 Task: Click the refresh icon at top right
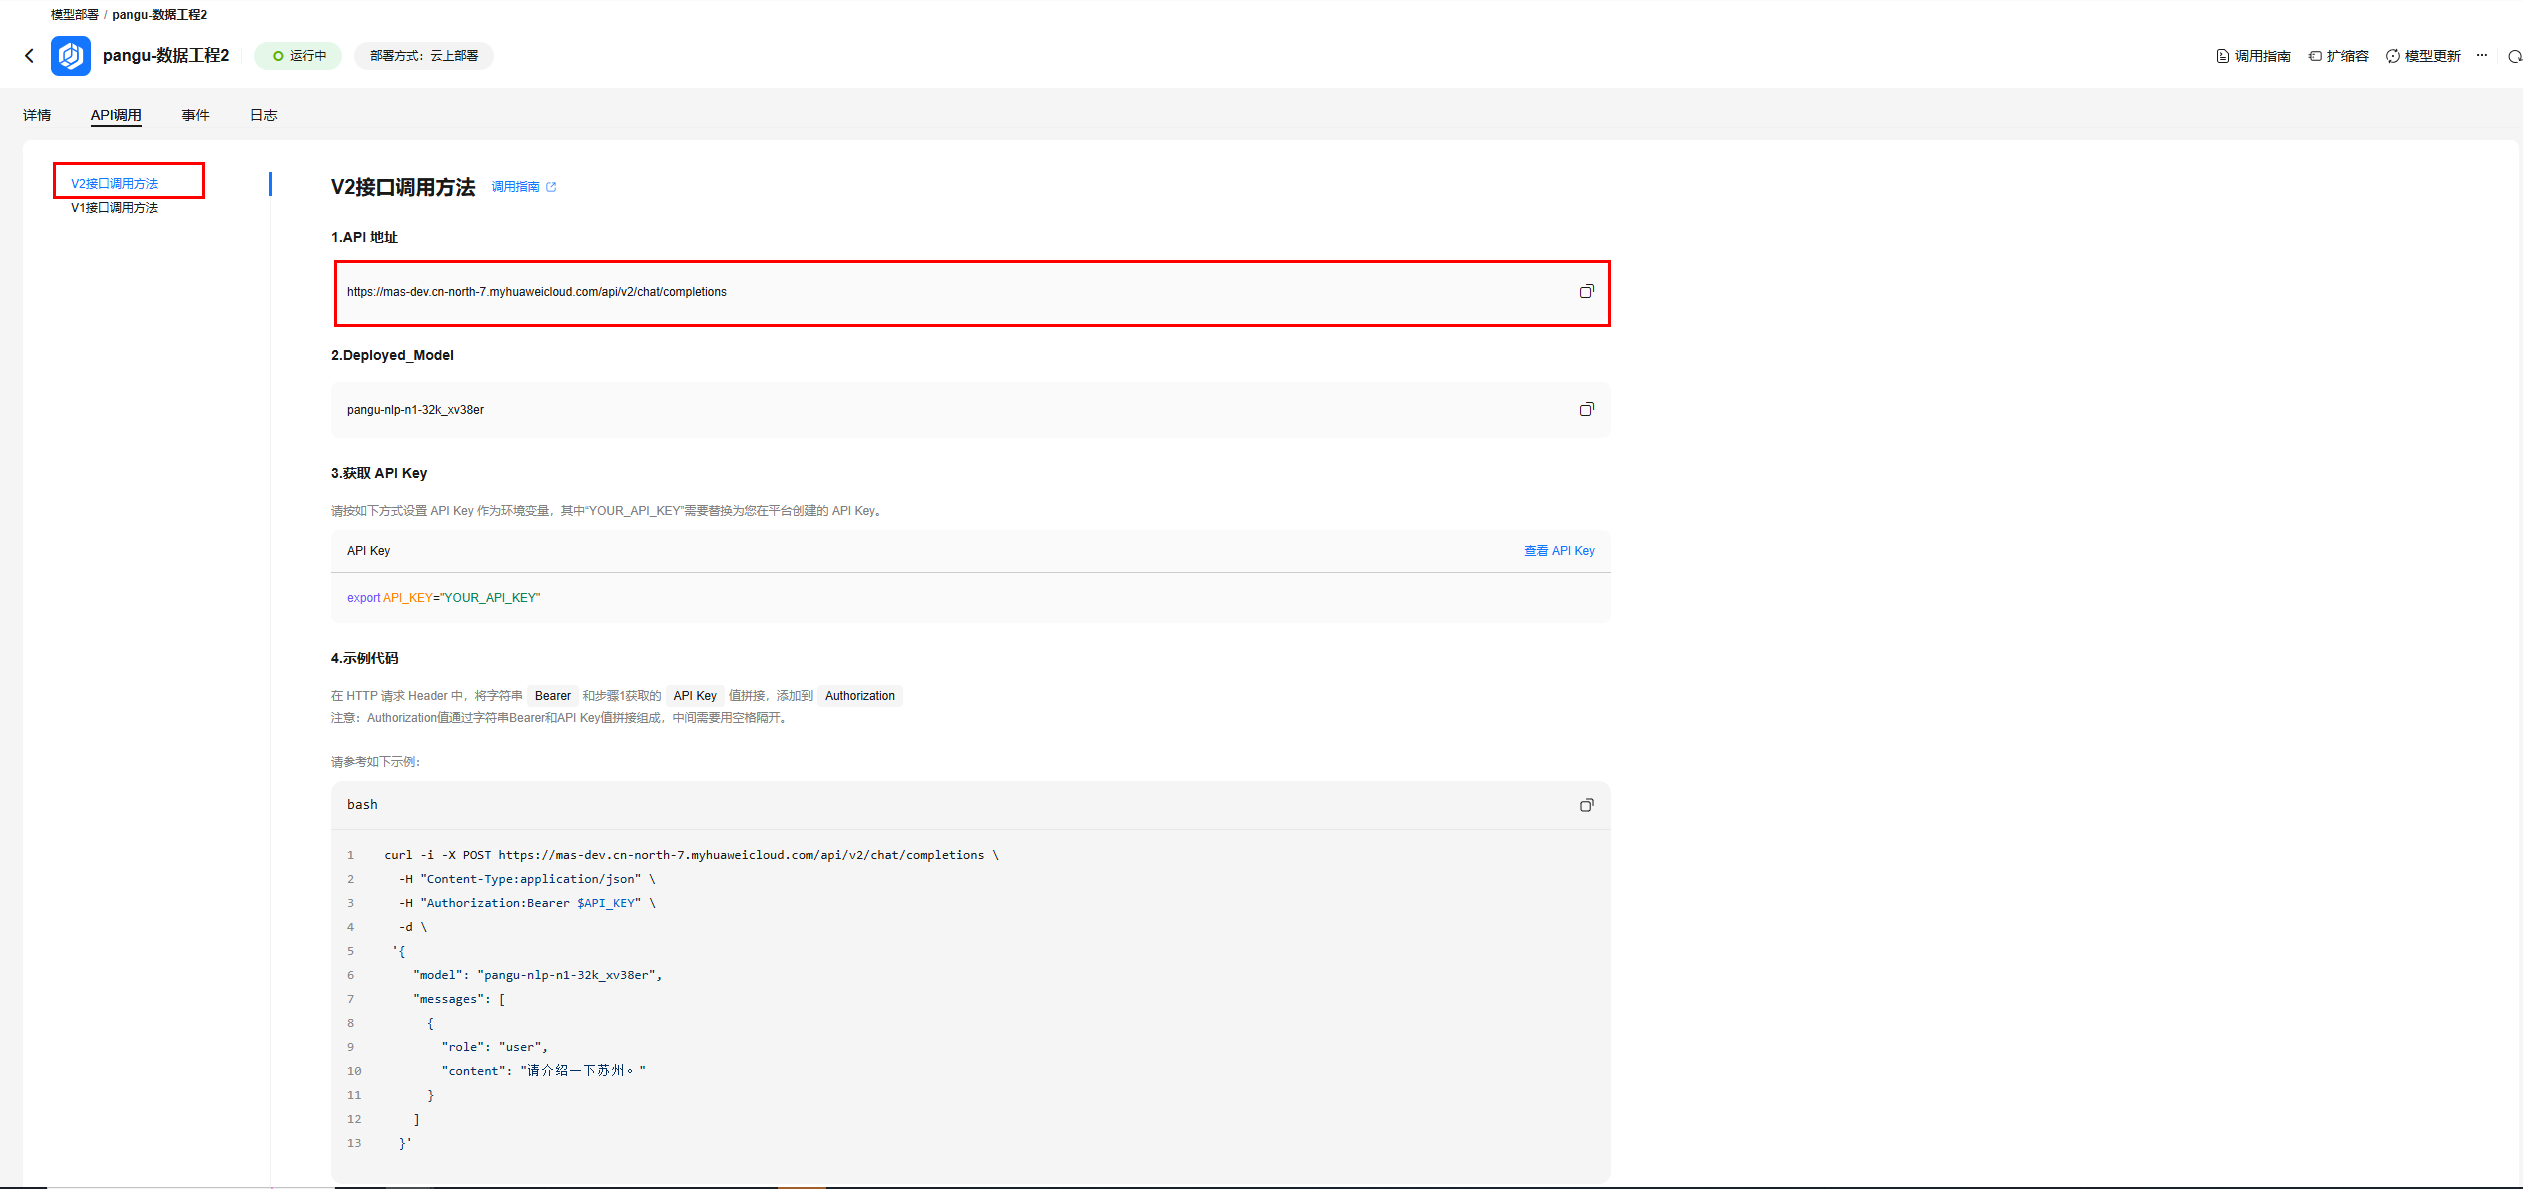point(2514,56)
